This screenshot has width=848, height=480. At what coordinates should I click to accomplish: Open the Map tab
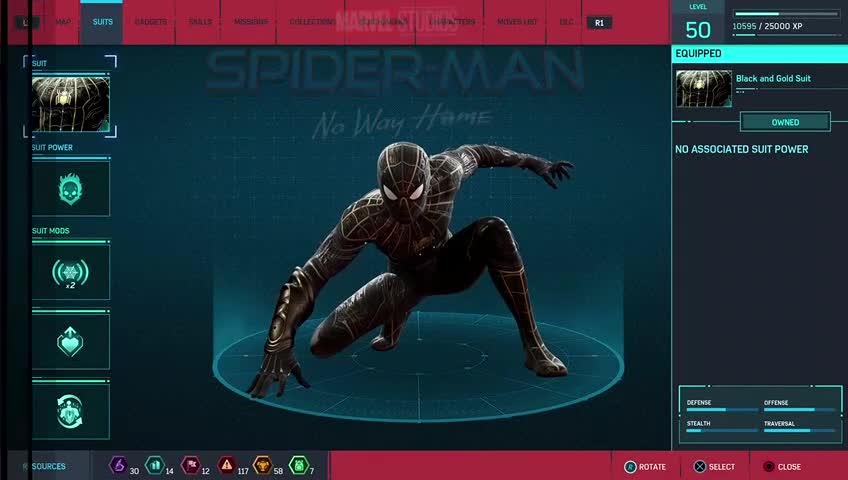[x=63, y=22]
